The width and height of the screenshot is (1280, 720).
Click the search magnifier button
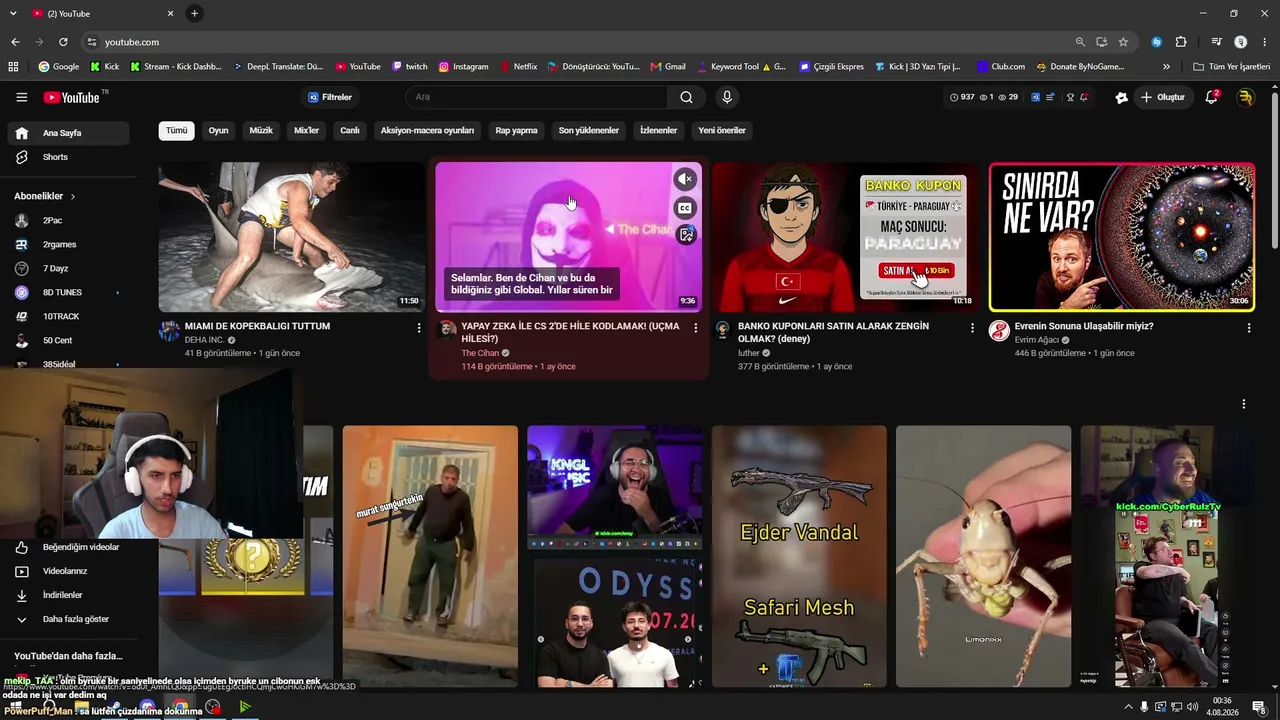686,97
